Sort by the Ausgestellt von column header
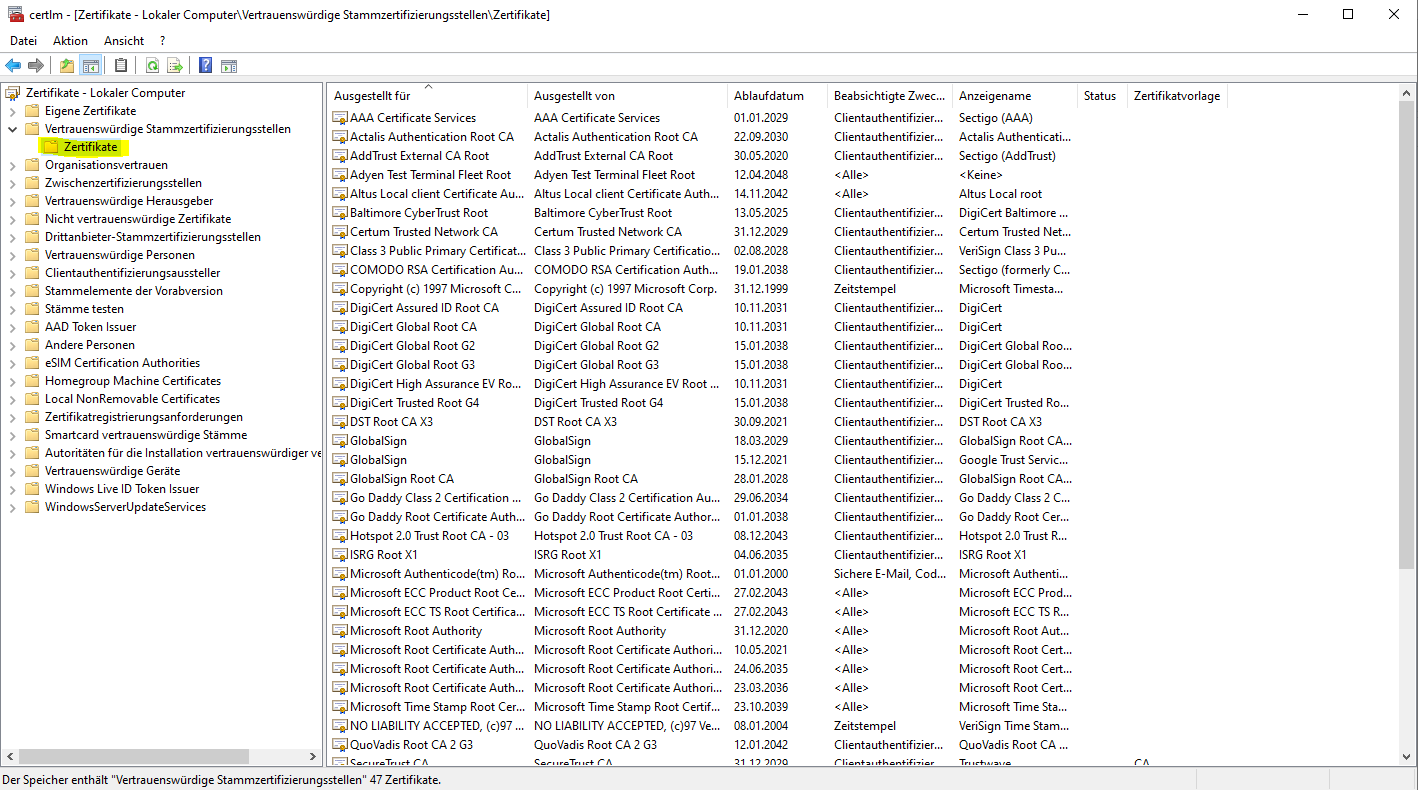The width and height of the screenshot is (1418, 790). [627, 96]
